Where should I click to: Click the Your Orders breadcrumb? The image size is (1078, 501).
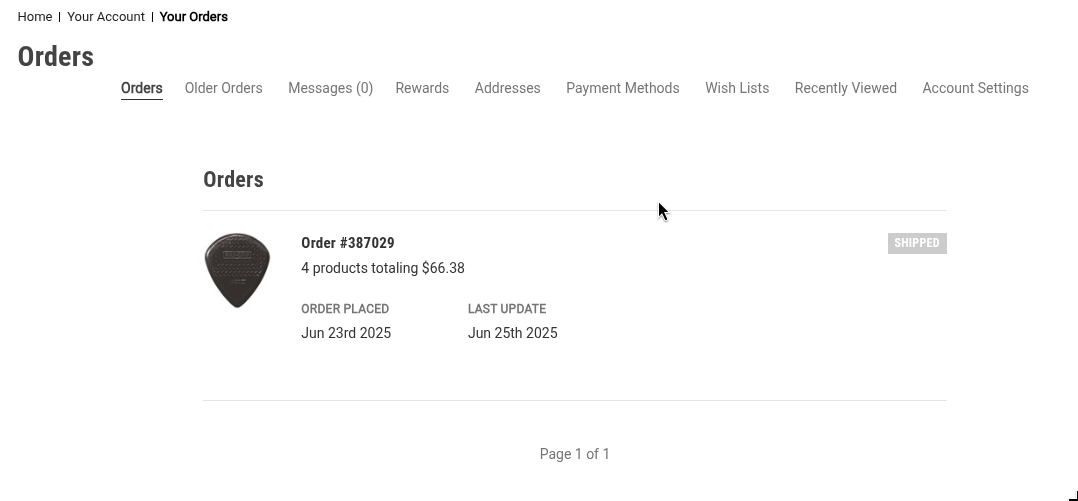tap(194, 17)
